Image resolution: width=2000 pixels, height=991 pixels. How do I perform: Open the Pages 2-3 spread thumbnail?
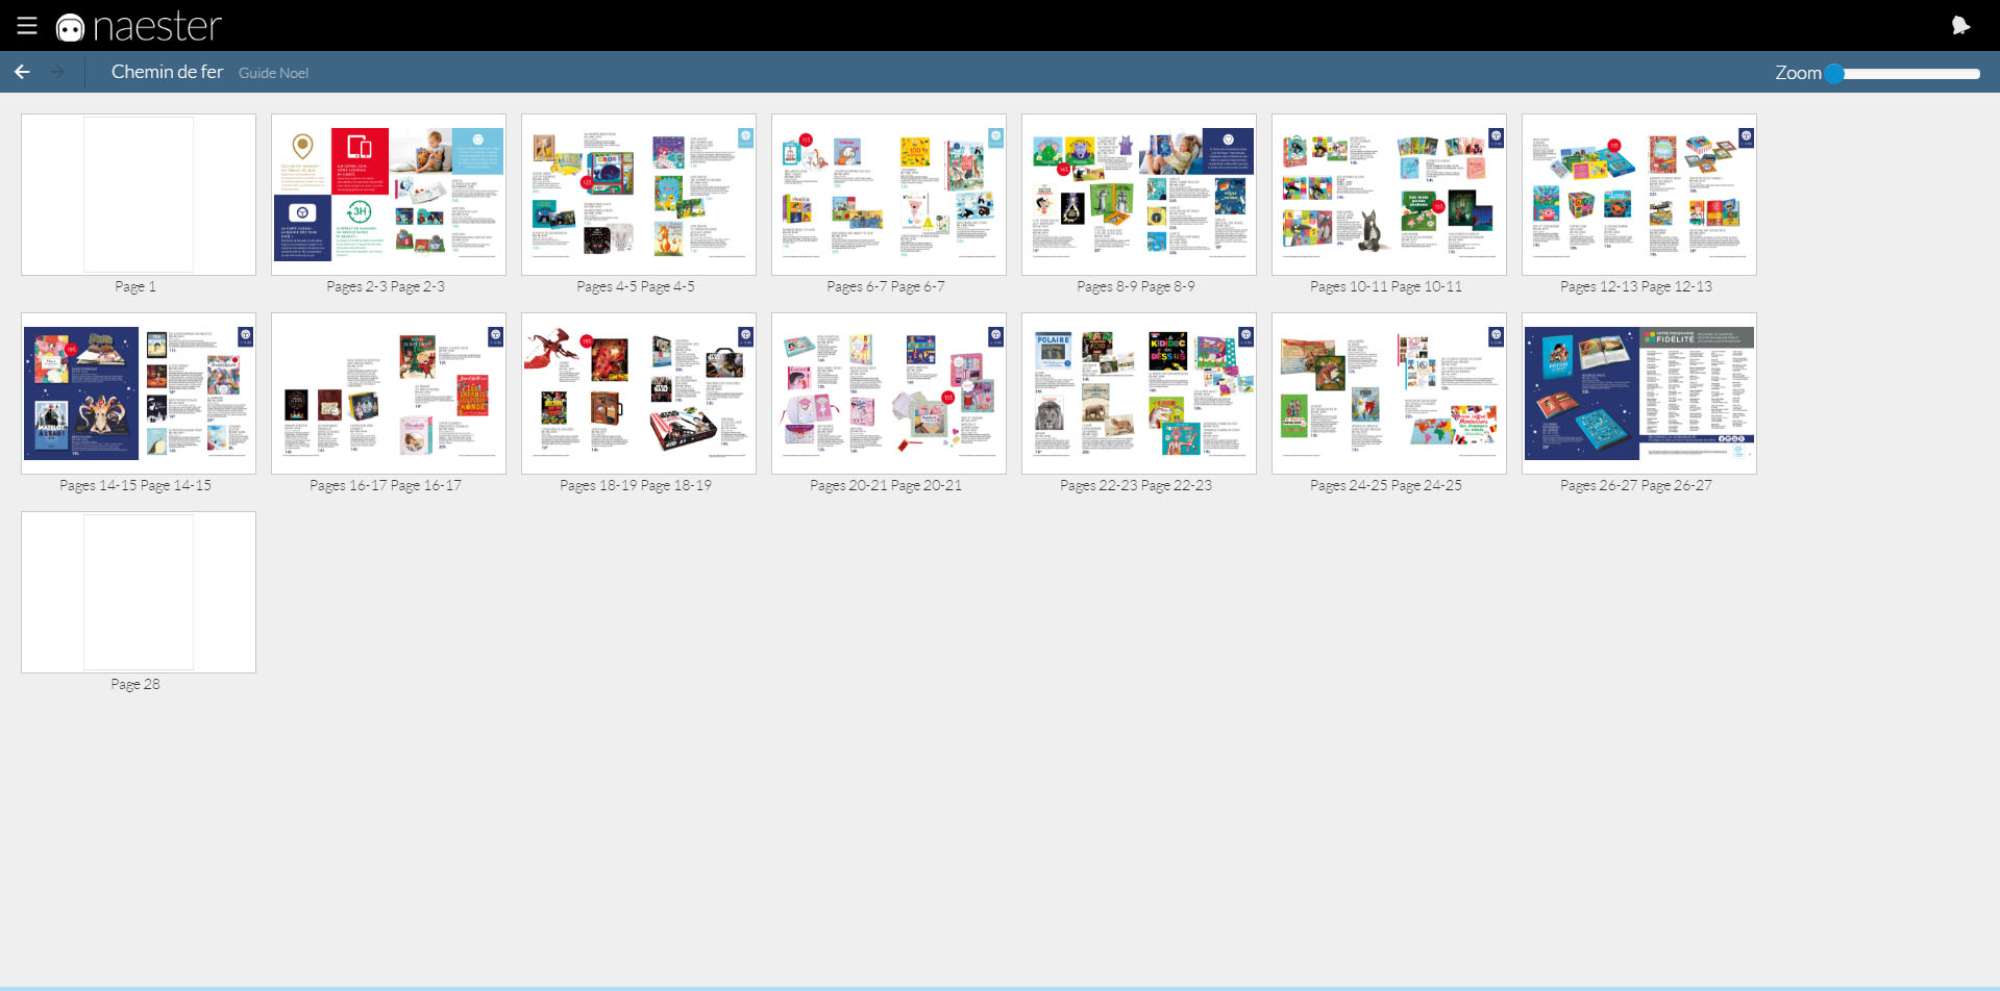pos(388,194)
